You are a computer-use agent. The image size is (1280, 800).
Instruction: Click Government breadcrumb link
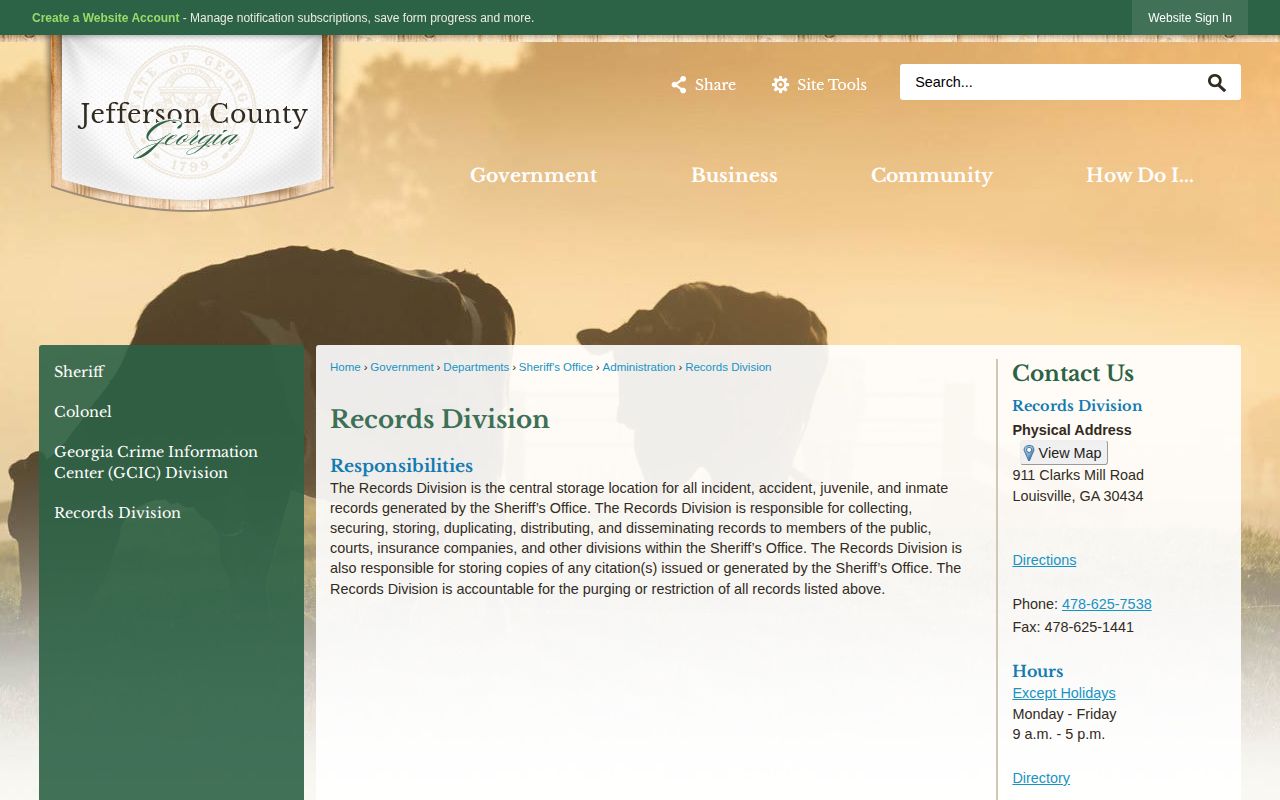402,367
